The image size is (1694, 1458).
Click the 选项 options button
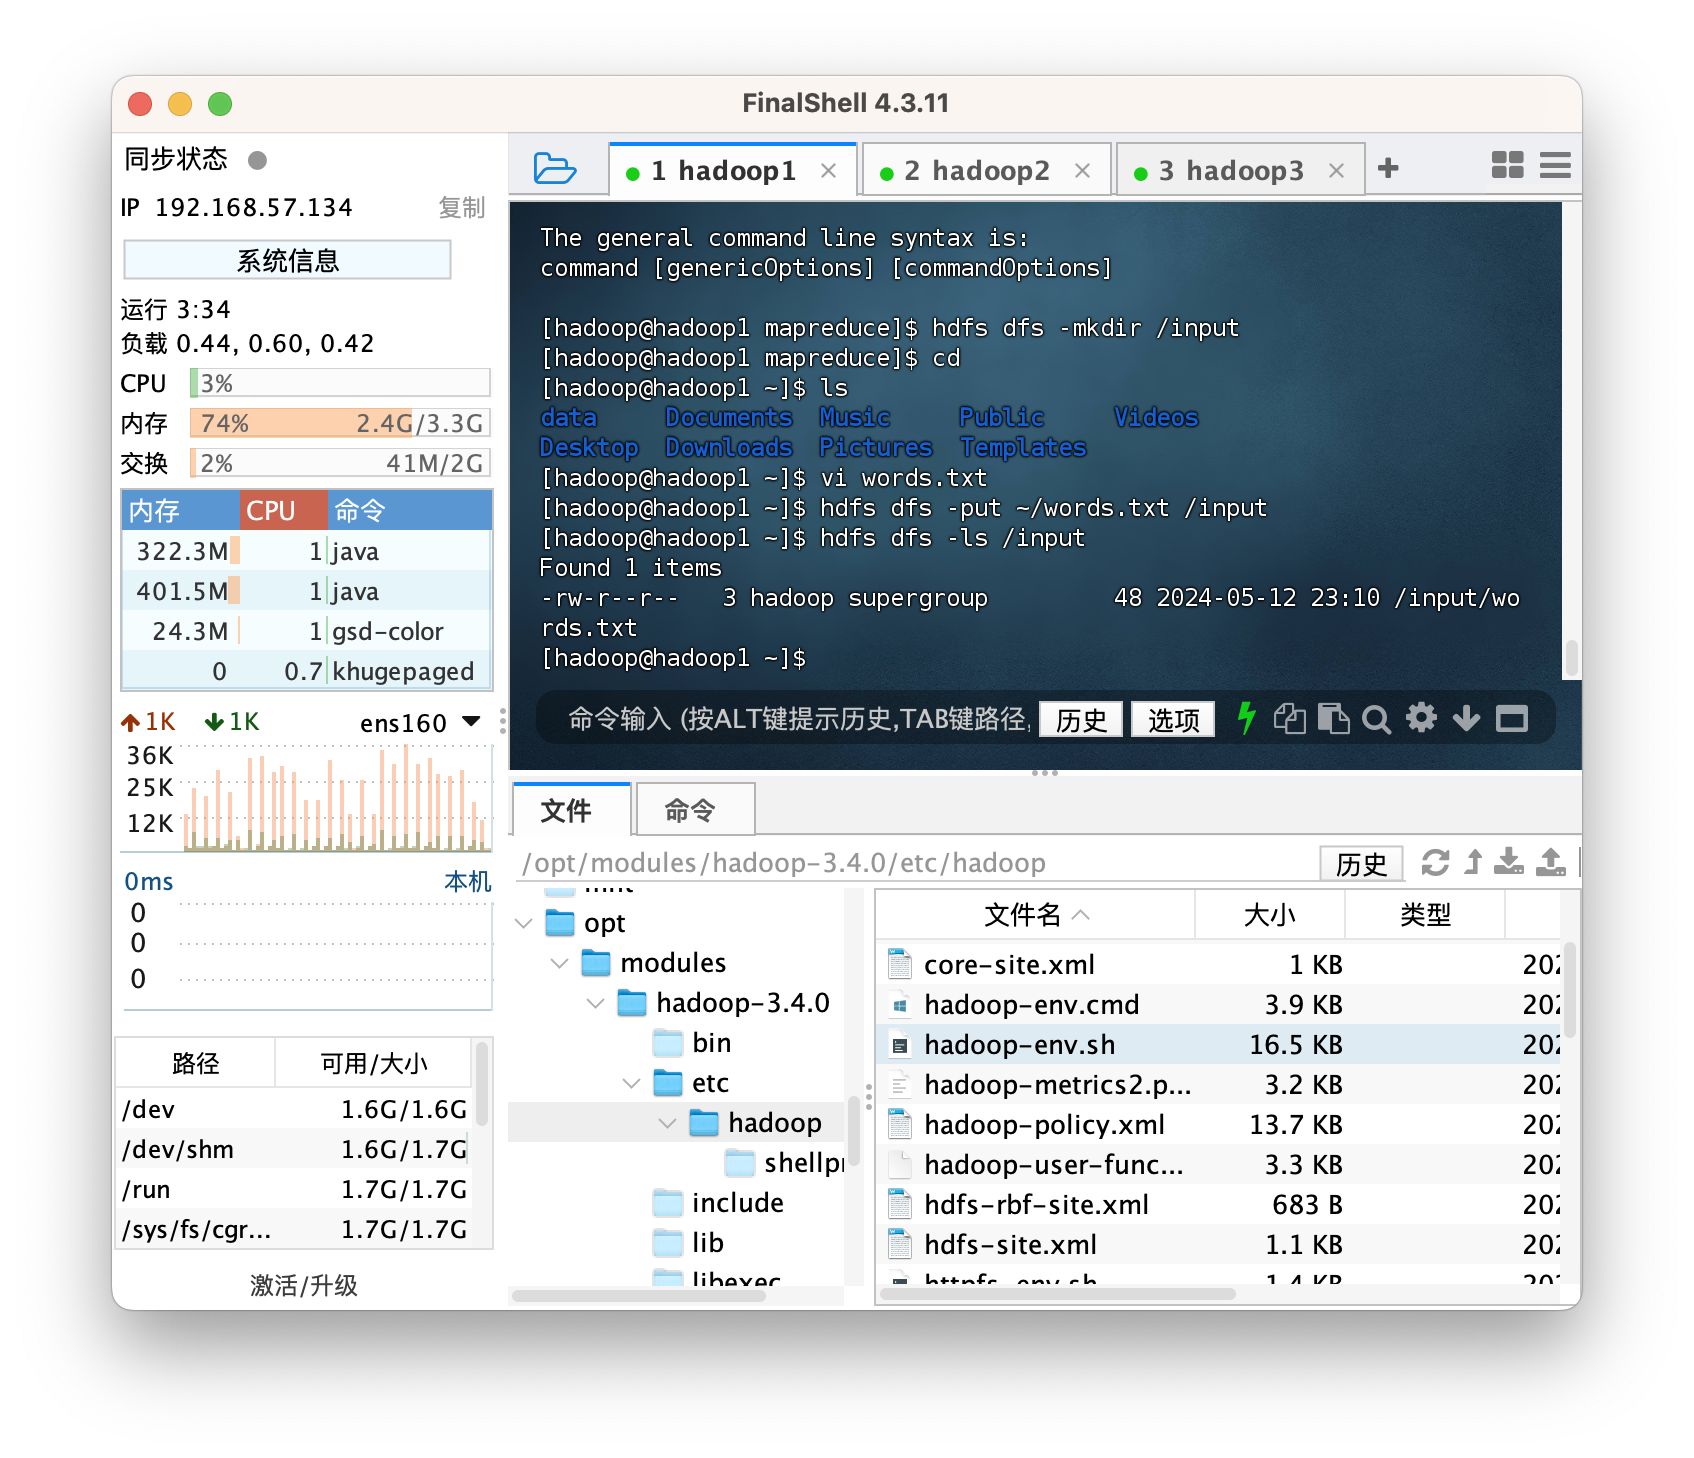1173,719
